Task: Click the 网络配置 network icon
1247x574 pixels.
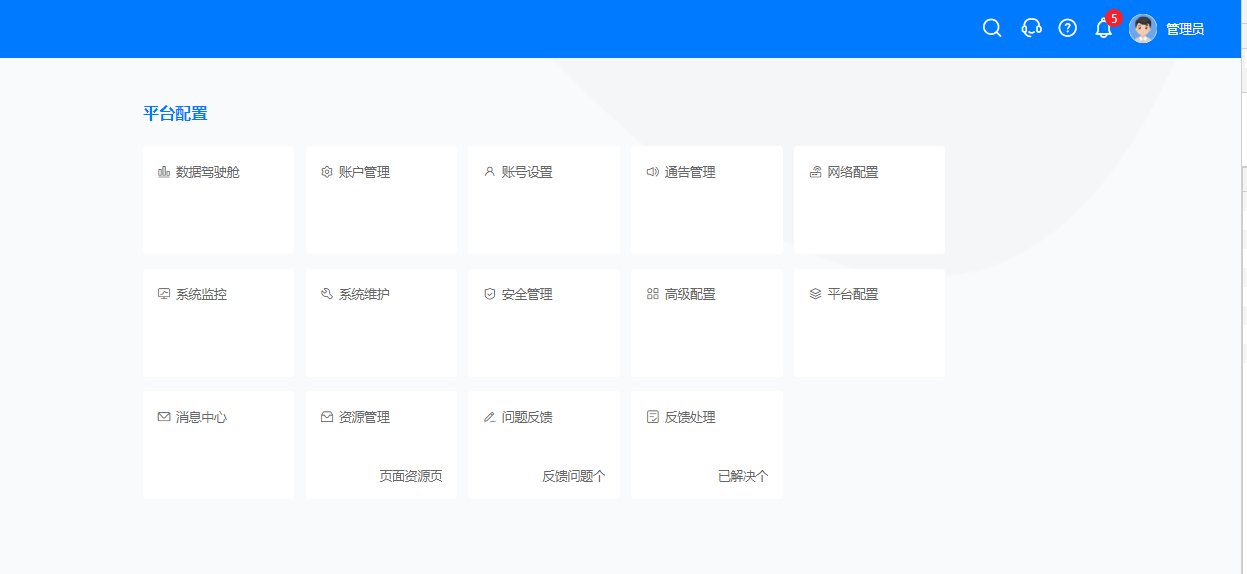Action: click(x=815, y=172)
